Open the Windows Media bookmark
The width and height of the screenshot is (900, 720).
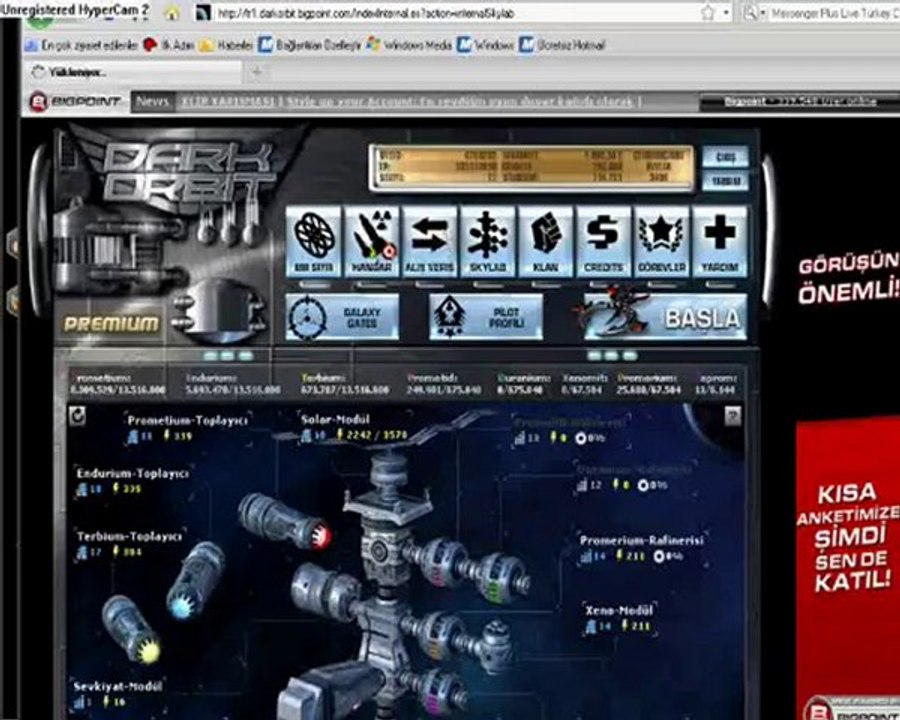point(409,45)
